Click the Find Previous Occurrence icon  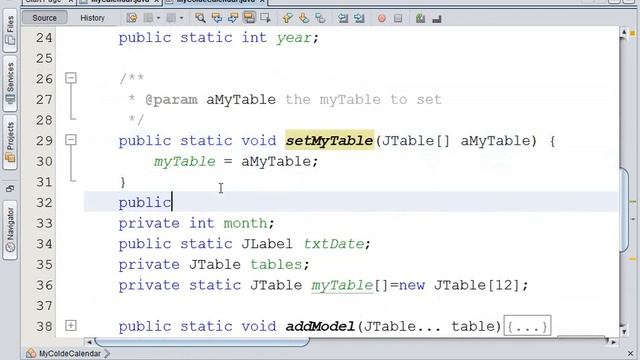[x=216, y=18]
